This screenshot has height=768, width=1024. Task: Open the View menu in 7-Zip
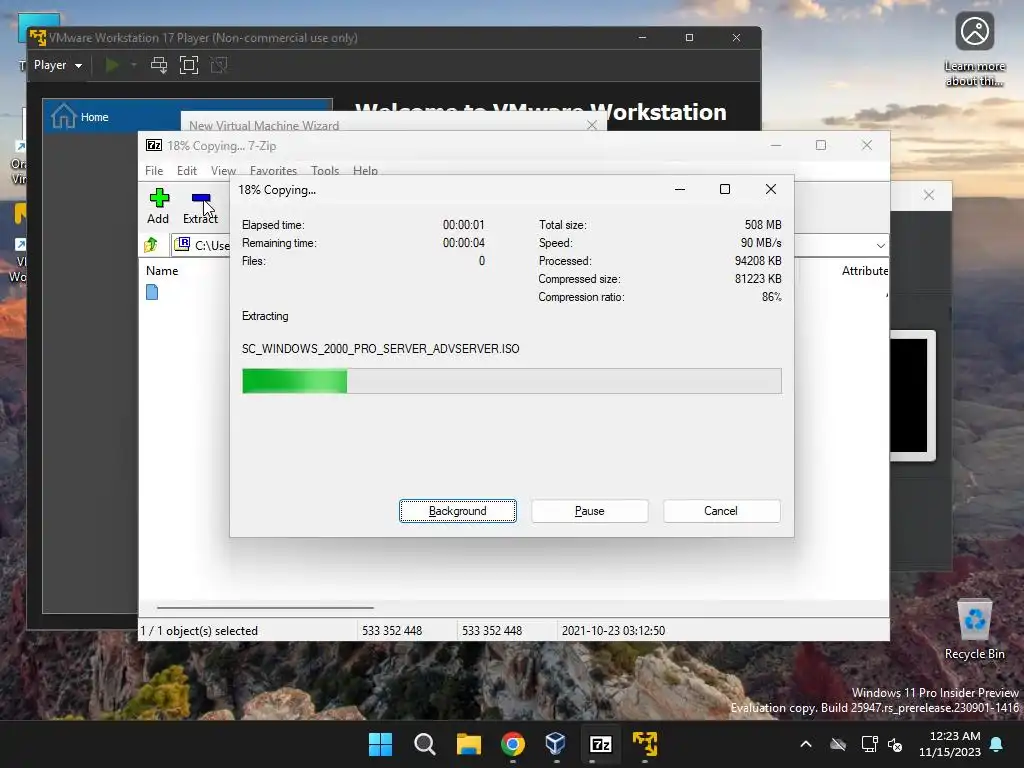coord(223,170)
